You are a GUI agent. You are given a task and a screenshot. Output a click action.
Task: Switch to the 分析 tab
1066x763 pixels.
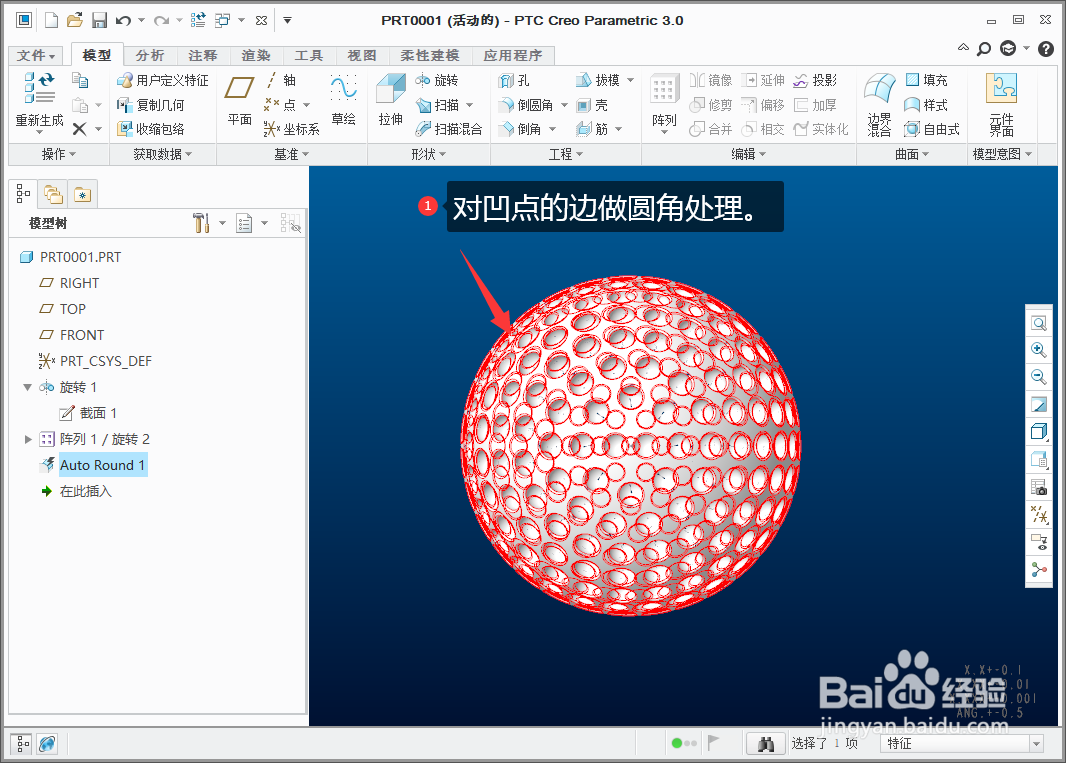[150, 56]
